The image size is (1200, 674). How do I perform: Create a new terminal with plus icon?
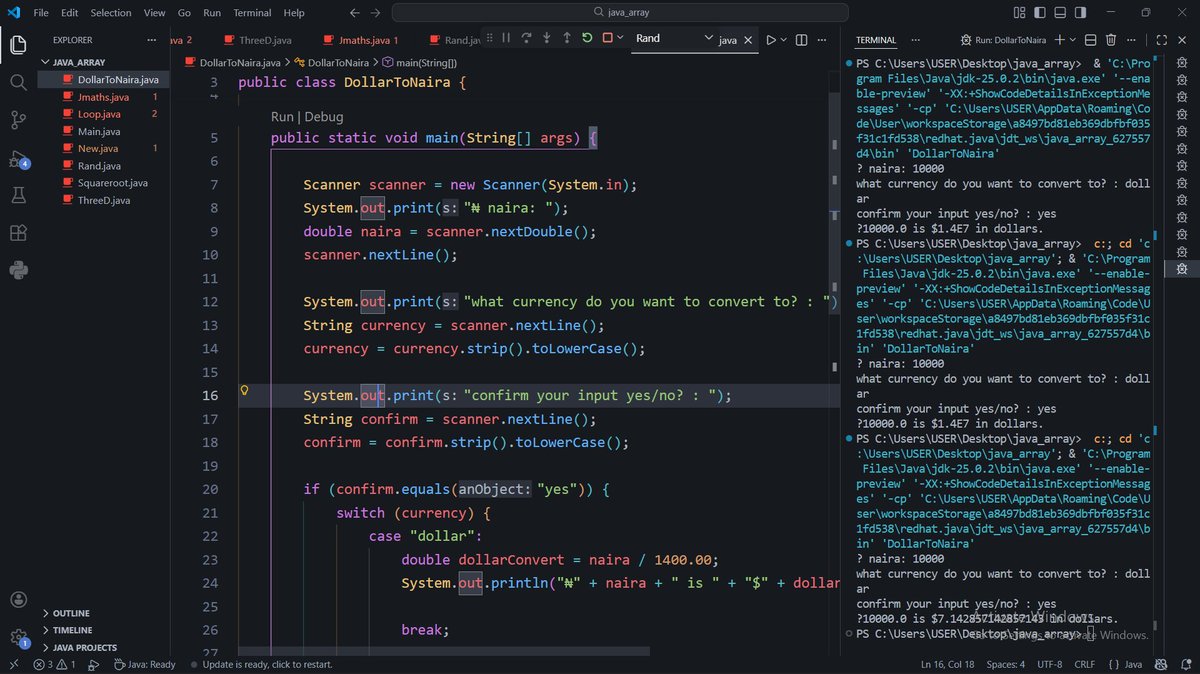[x=1060, y=40]
